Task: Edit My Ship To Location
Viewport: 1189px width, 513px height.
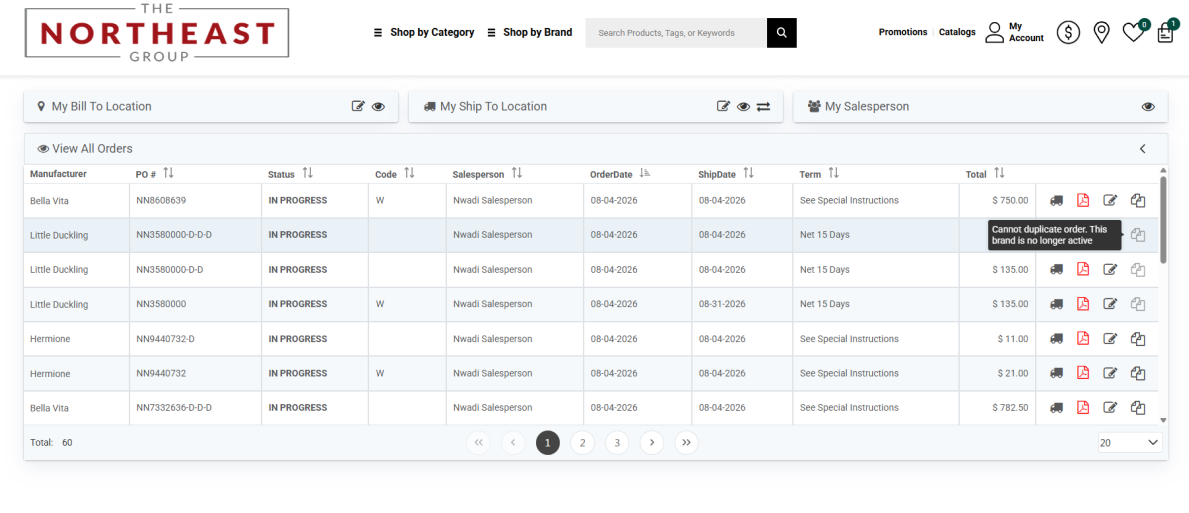Action: (723, 107)
